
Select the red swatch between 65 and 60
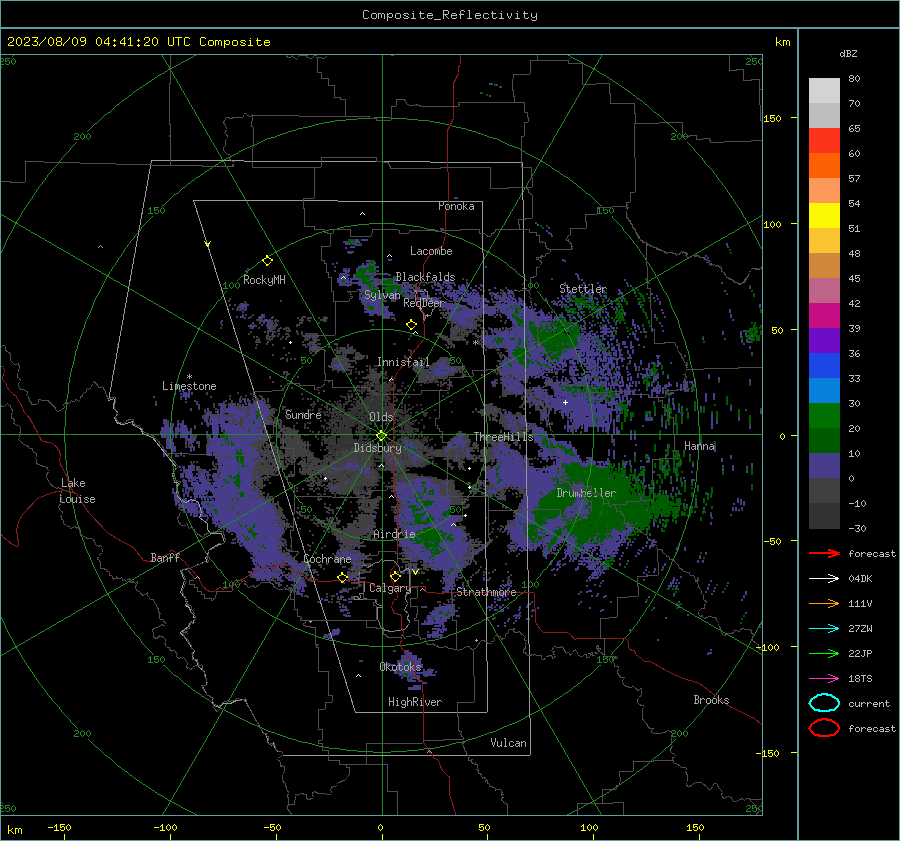824,140
